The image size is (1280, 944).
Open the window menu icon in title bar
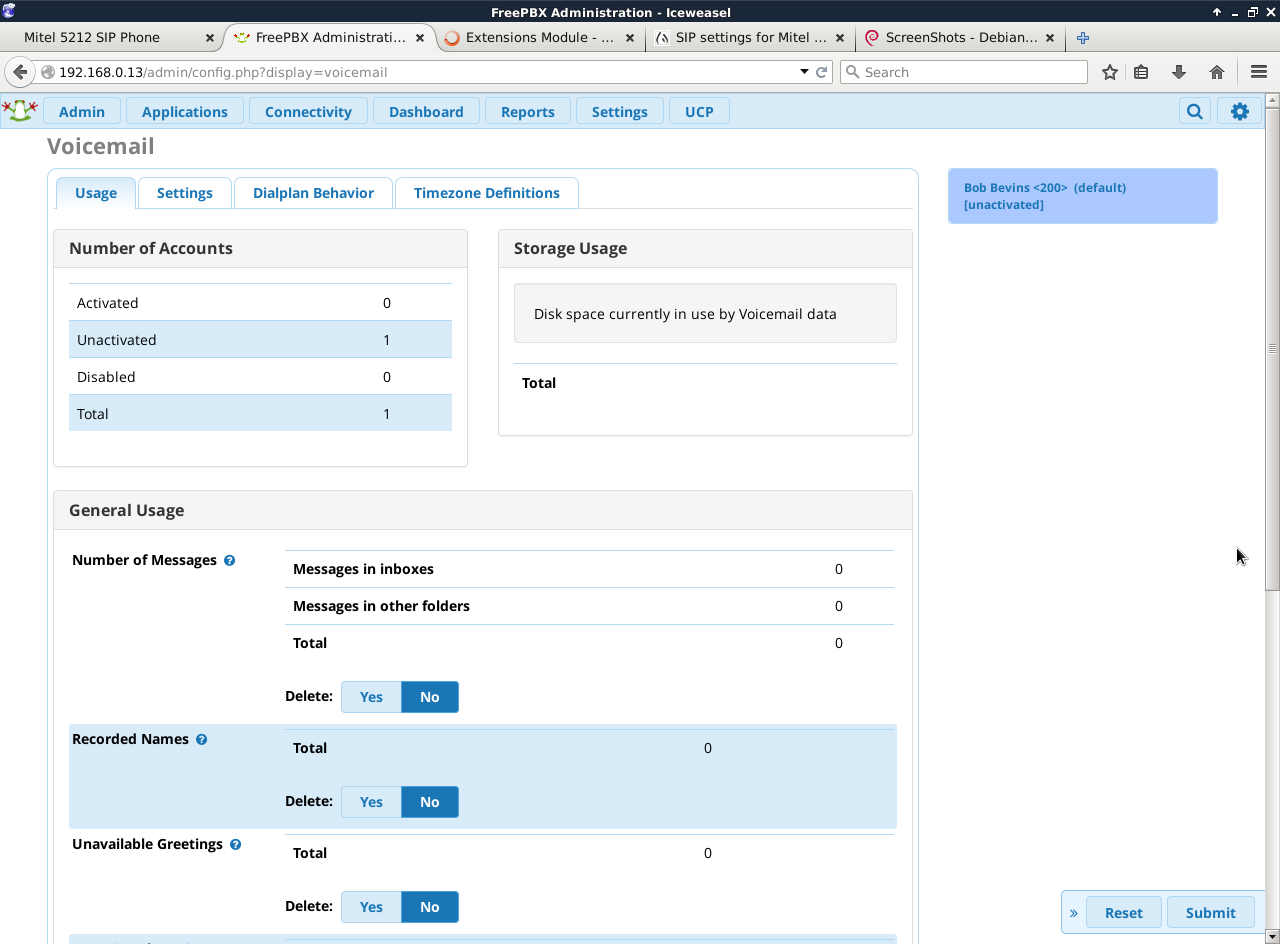tap(9, 12)
